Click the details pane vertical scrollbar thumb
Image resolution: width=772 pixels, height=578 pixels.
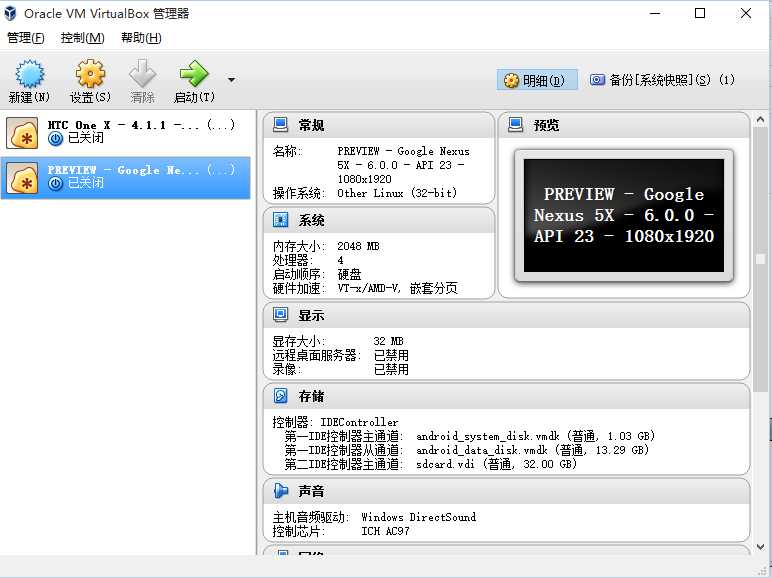point(761,259)
